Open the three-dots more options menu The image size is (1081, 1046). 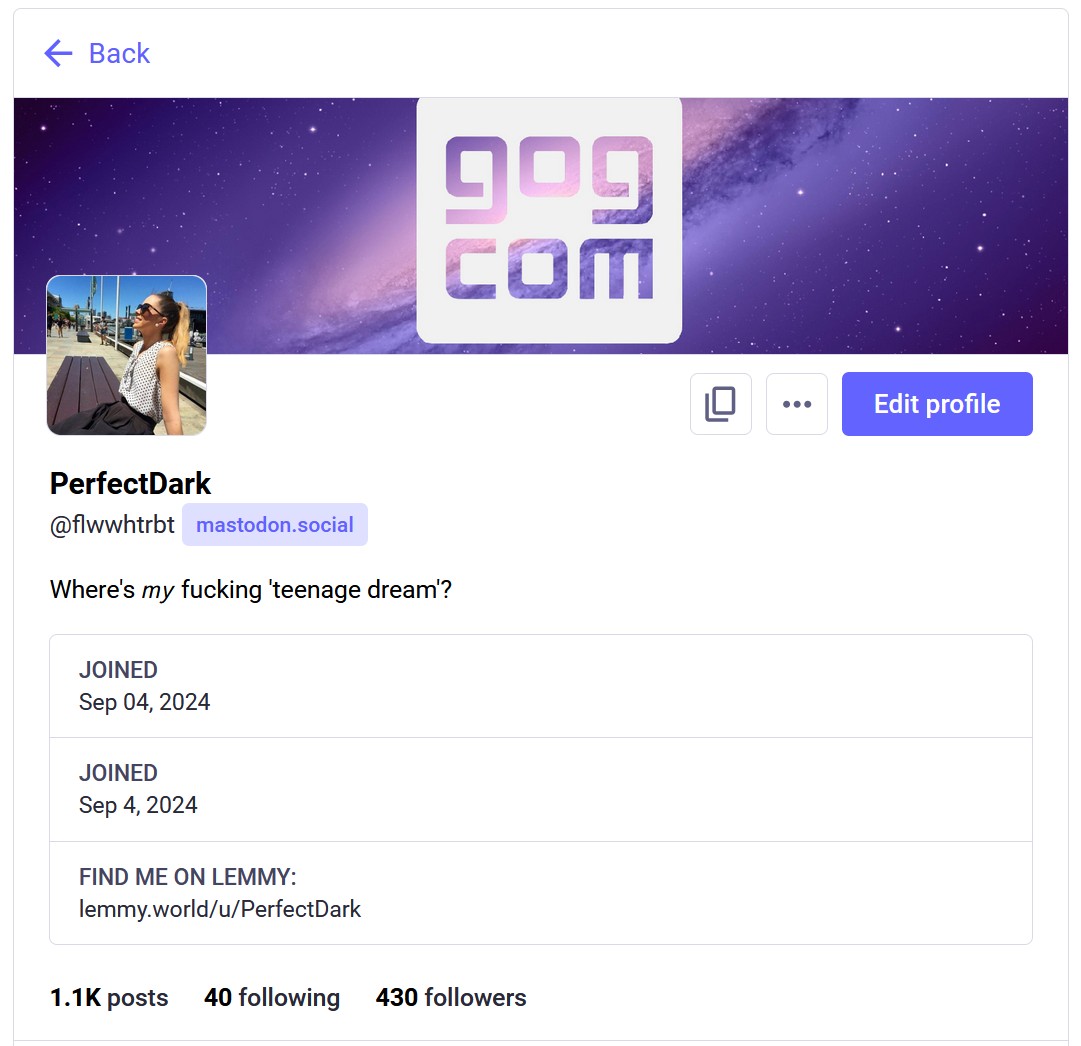[x=796, y=404]
